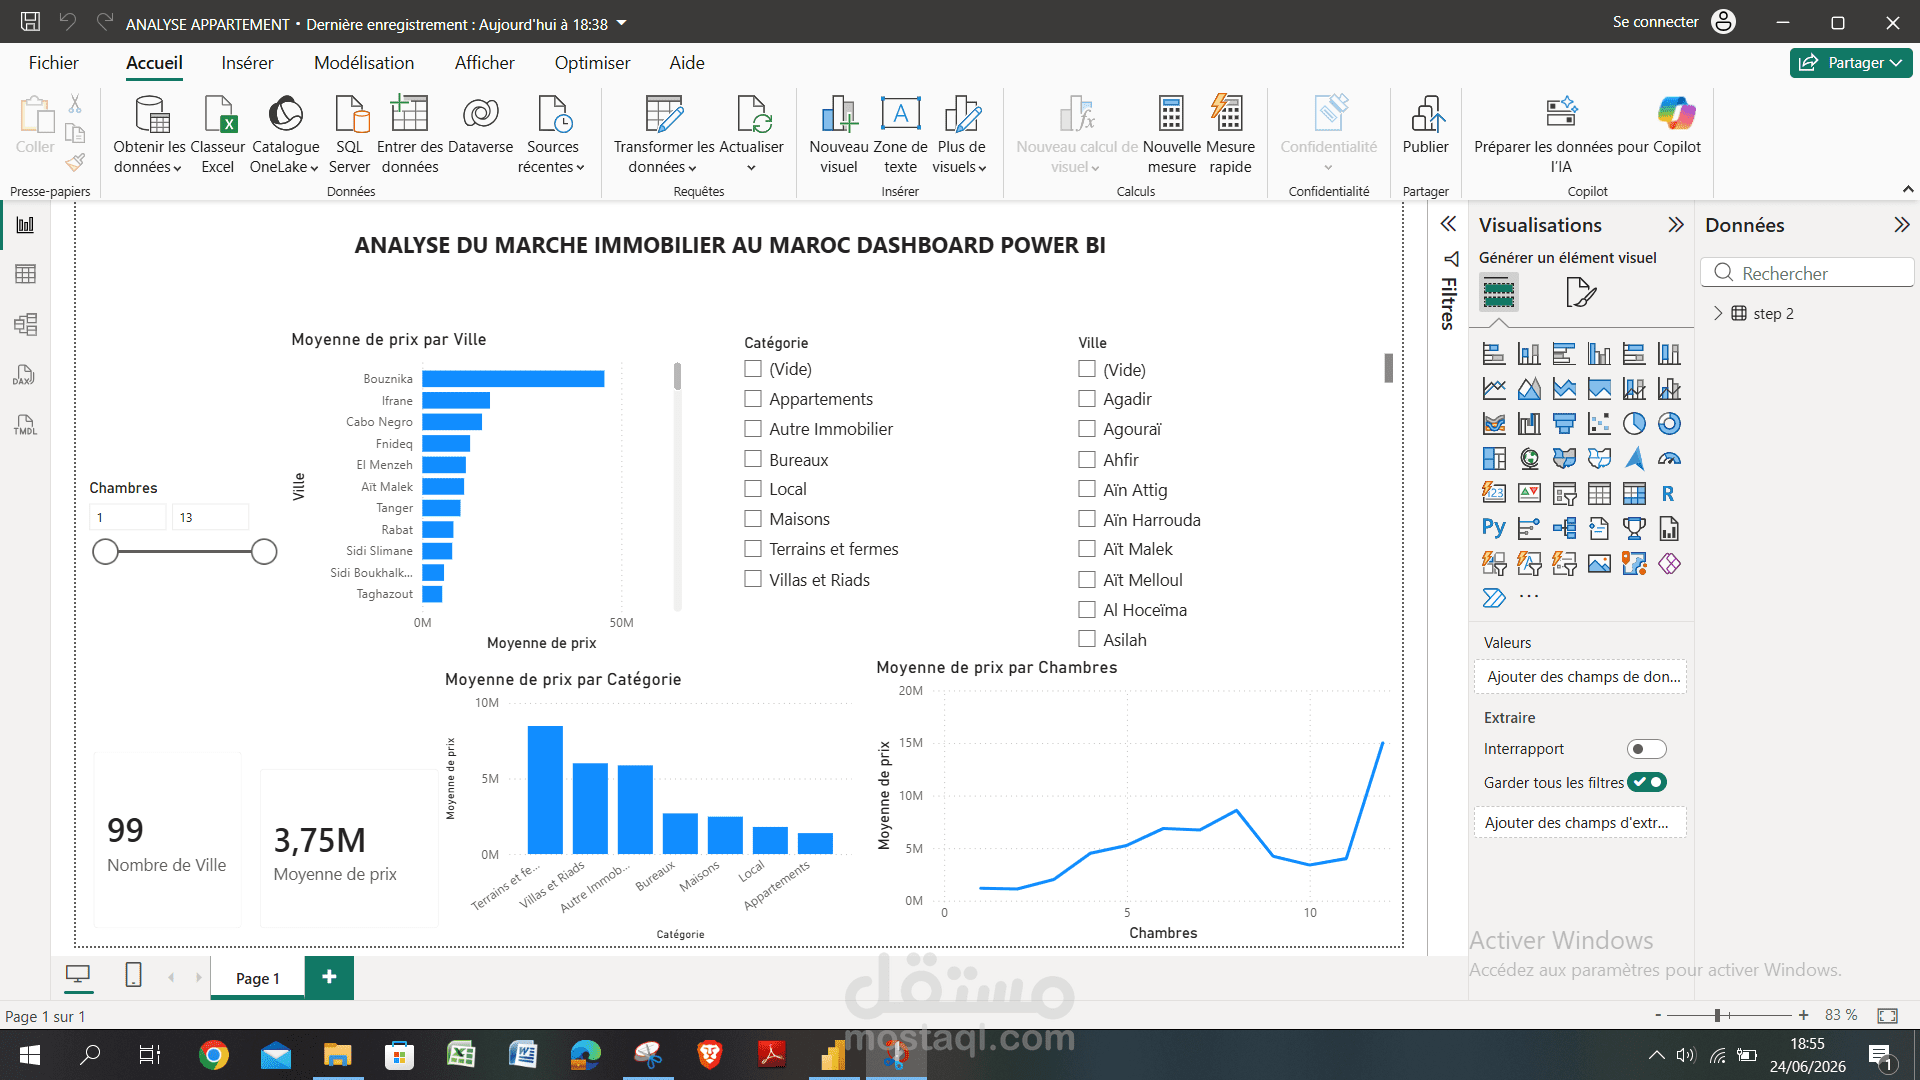Select the pie chart visual icon
1920x1080 pixels.
pyautogui.click(x=1634, y=424)
